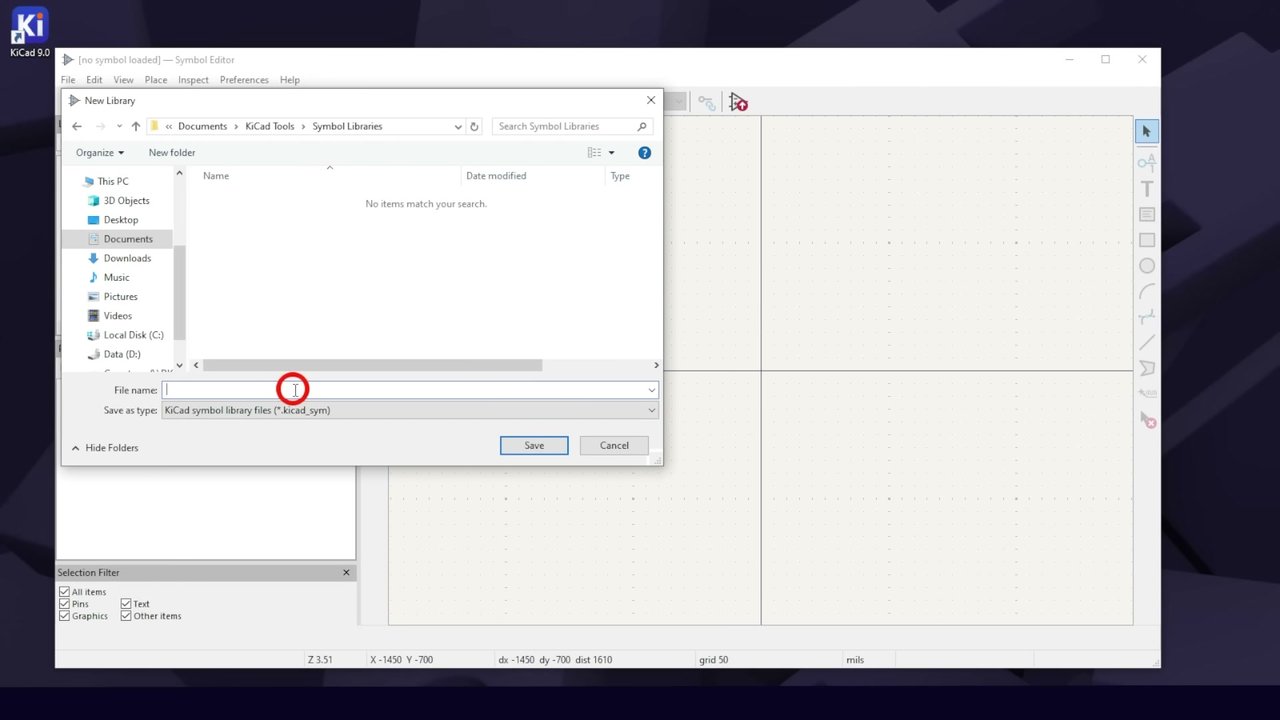Image resolution: width=1280 pixels, height=720 pixels.
Task: Open the Organize dropdown
Action: 100,152
